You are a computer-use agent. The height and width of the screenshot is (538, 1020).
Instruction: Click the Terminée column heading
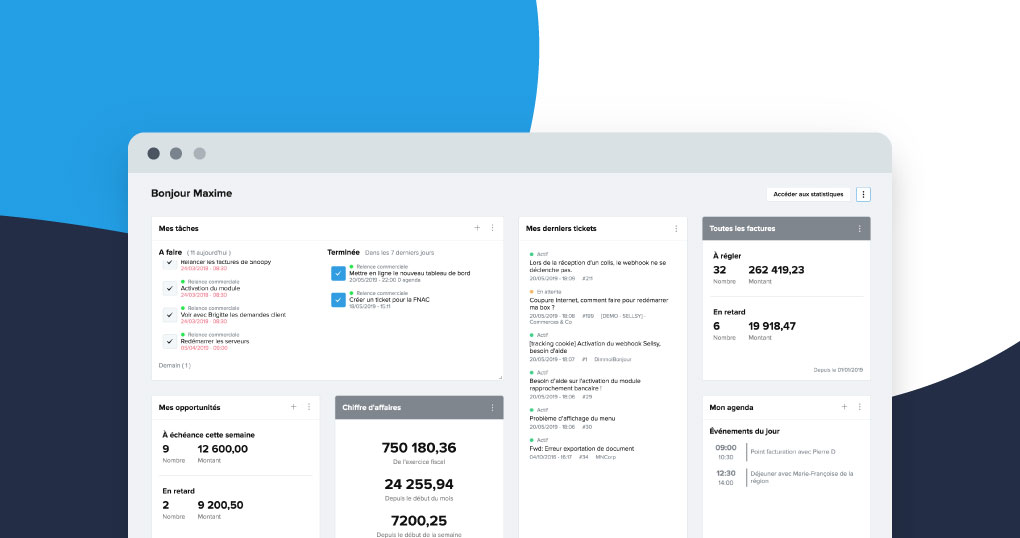343,252
